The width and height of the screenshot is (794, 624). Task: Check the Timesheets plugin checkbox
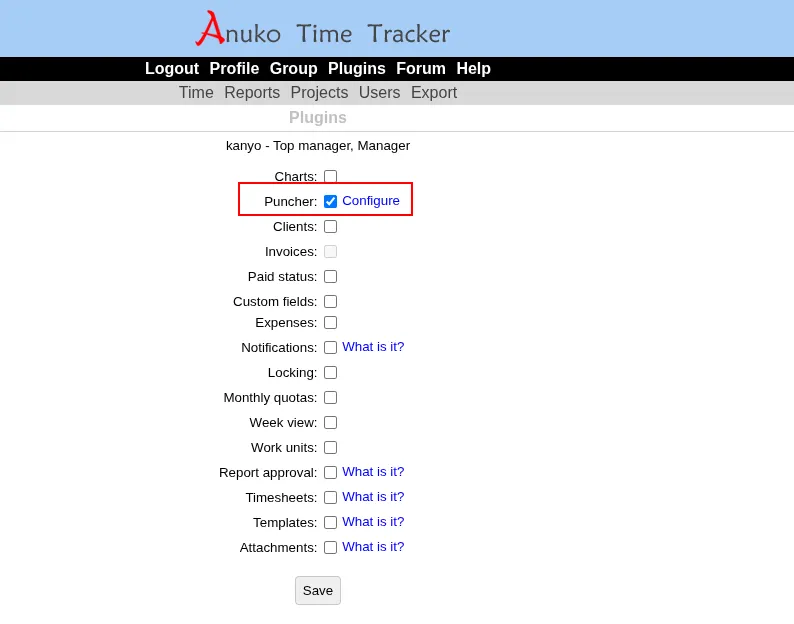tap(330, 497)
